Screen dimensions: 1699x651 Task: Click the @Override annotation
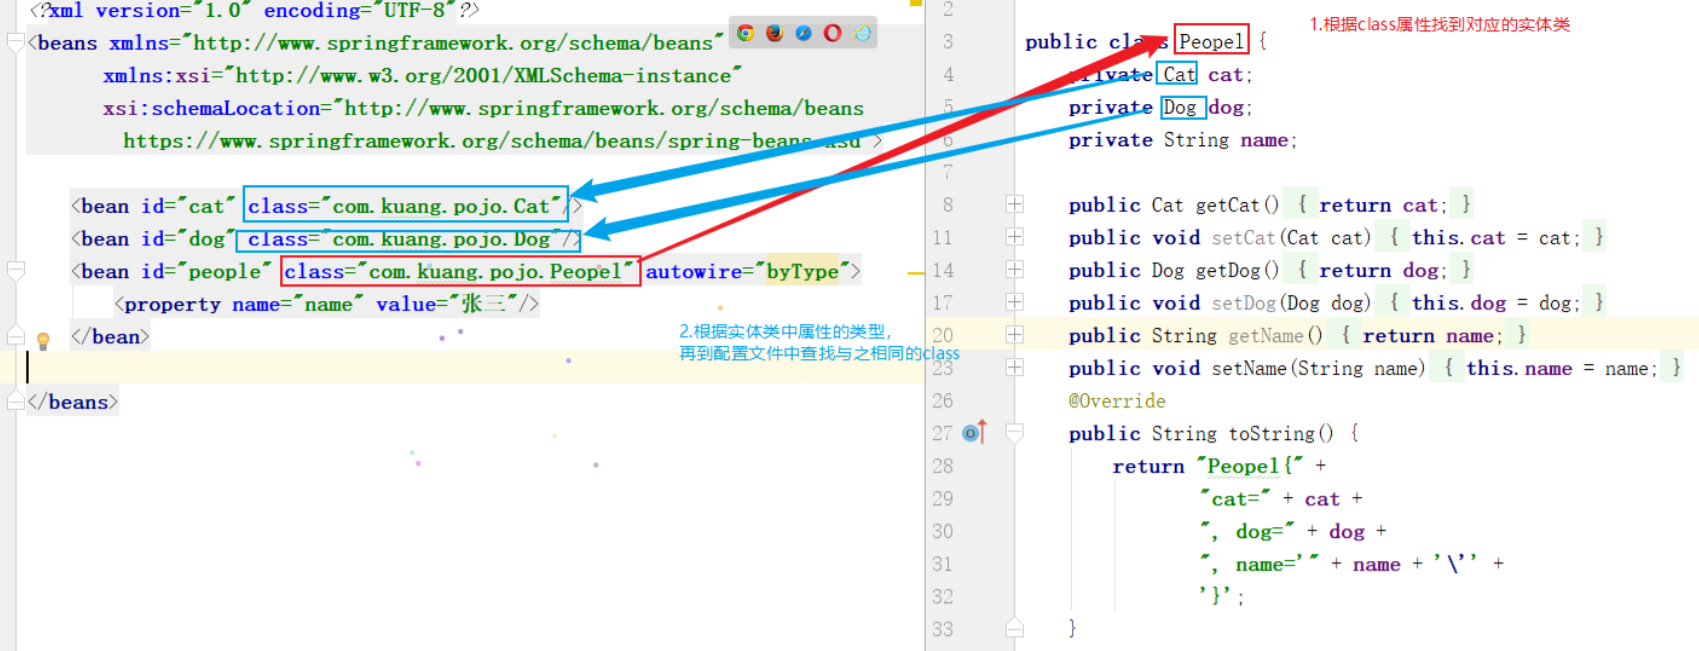[x=1117, y=401]
